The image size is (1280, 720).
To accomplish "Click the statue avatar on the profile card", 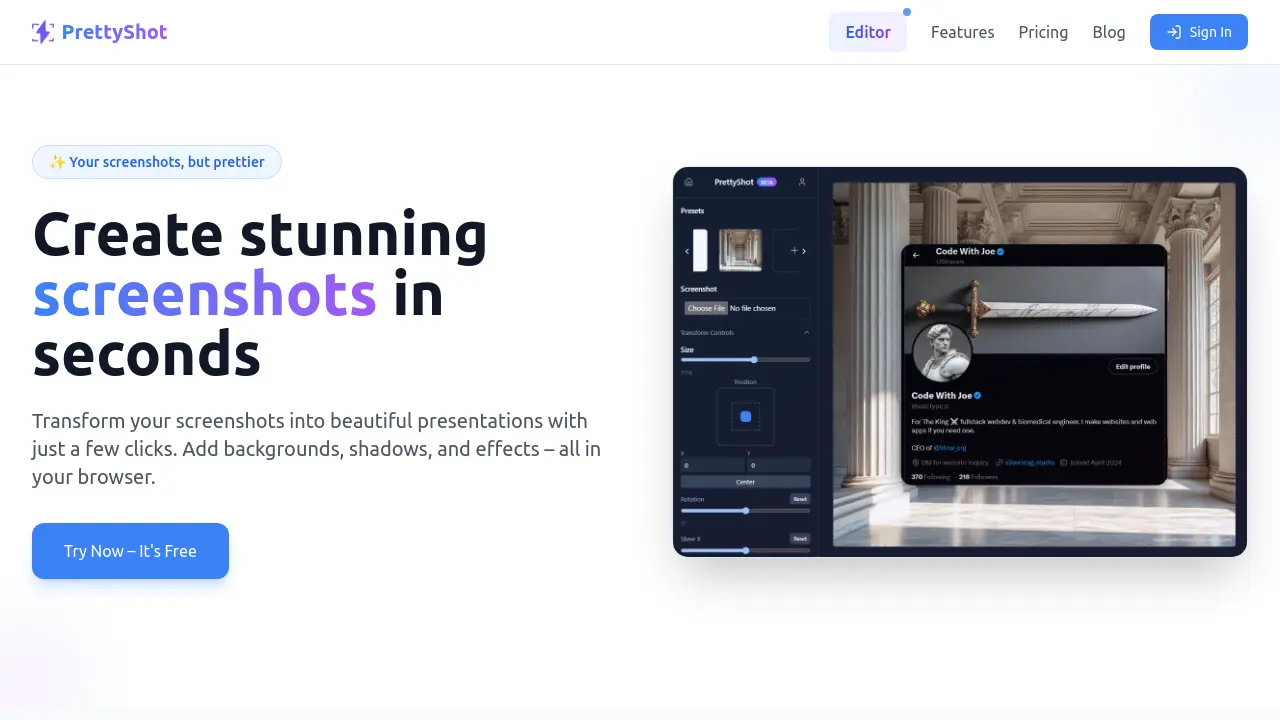I will click(x=941, y=353).
